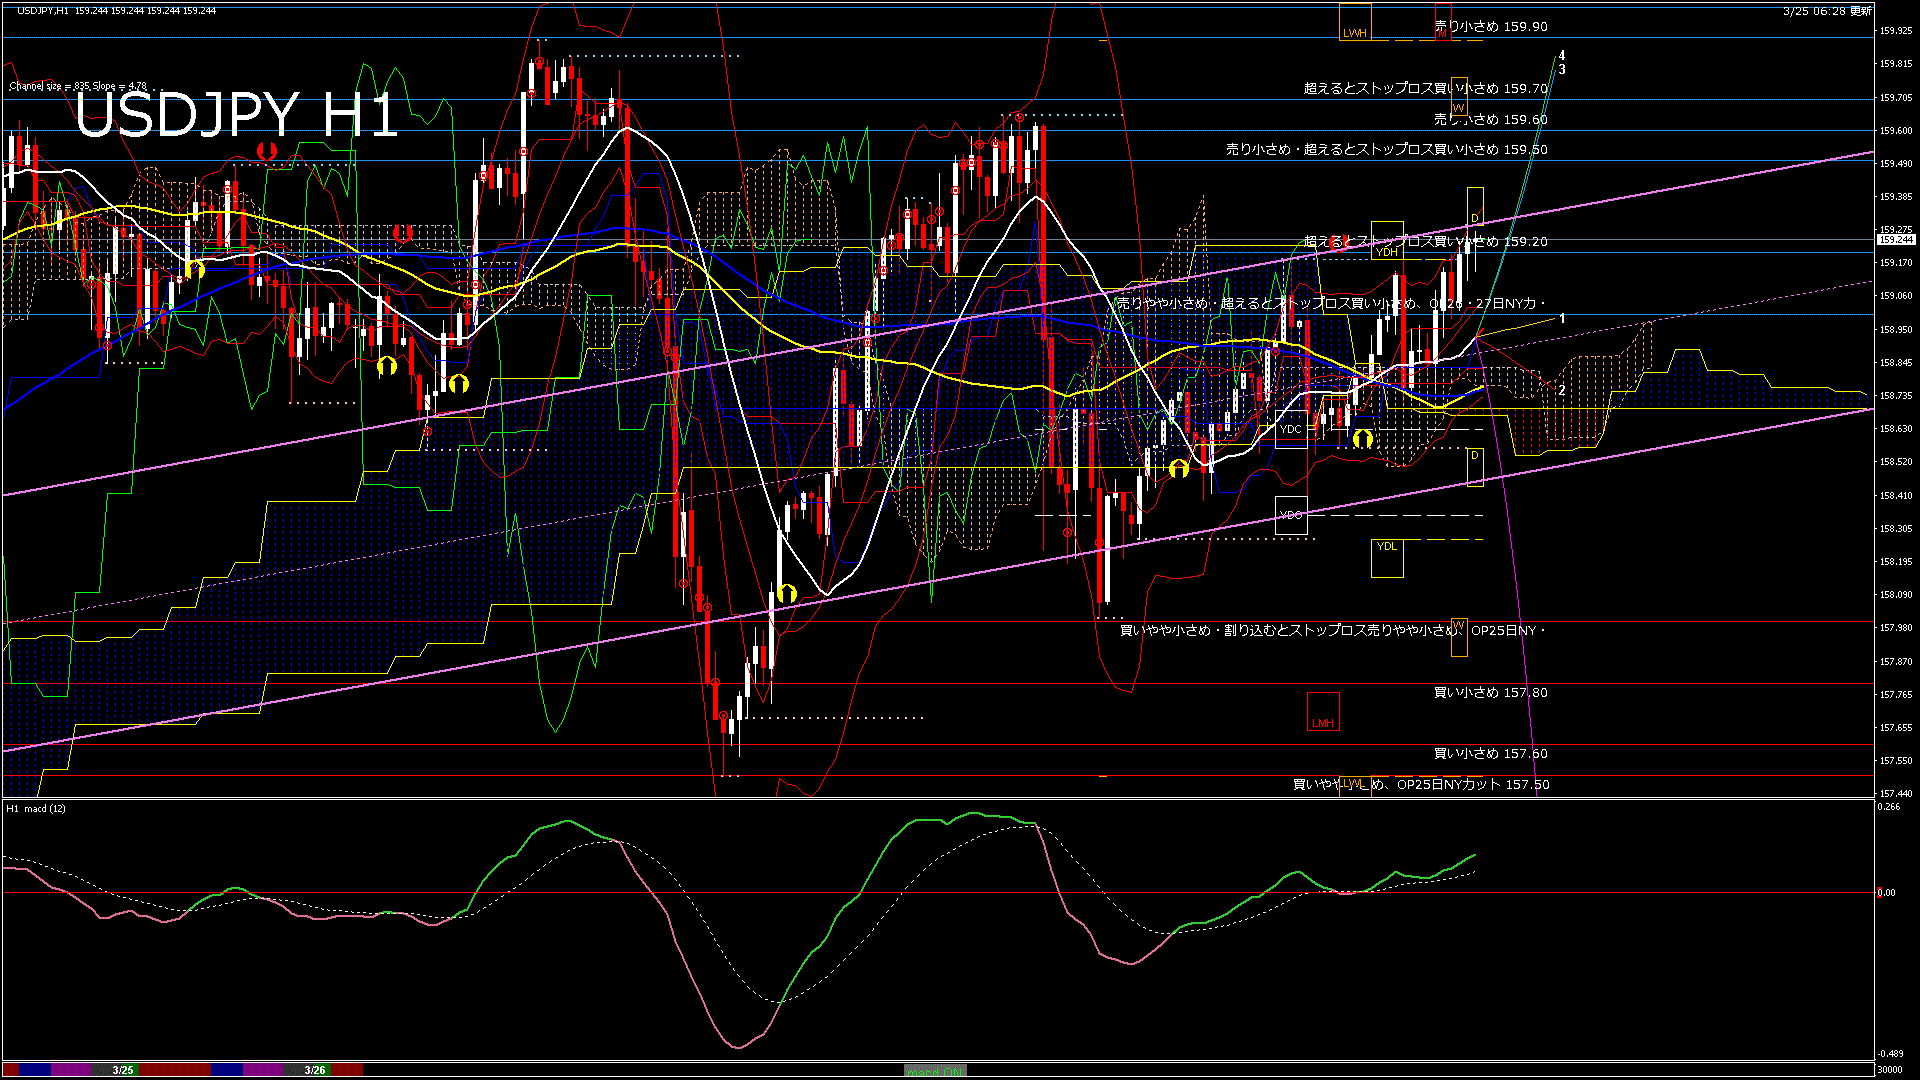
Task: Click the H1 macd (12) indicator label
Action: pos(36,808)
